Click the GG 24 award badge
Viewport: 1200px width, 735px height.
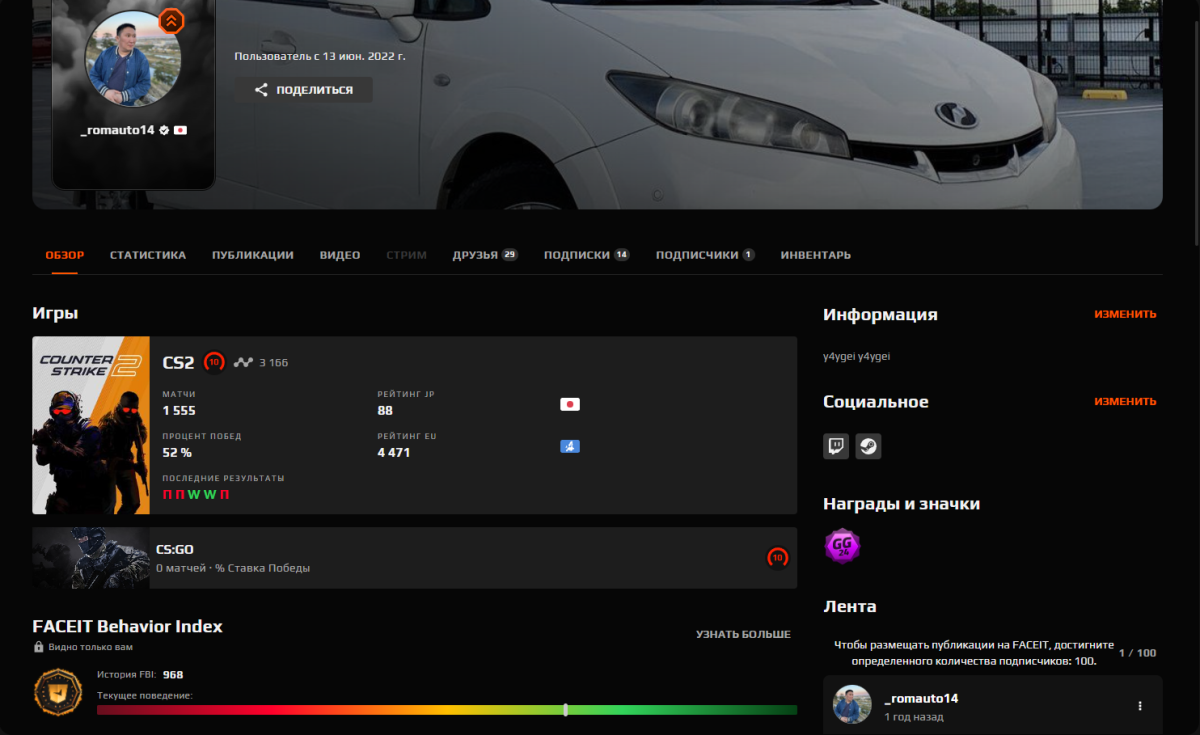point(842,546)
